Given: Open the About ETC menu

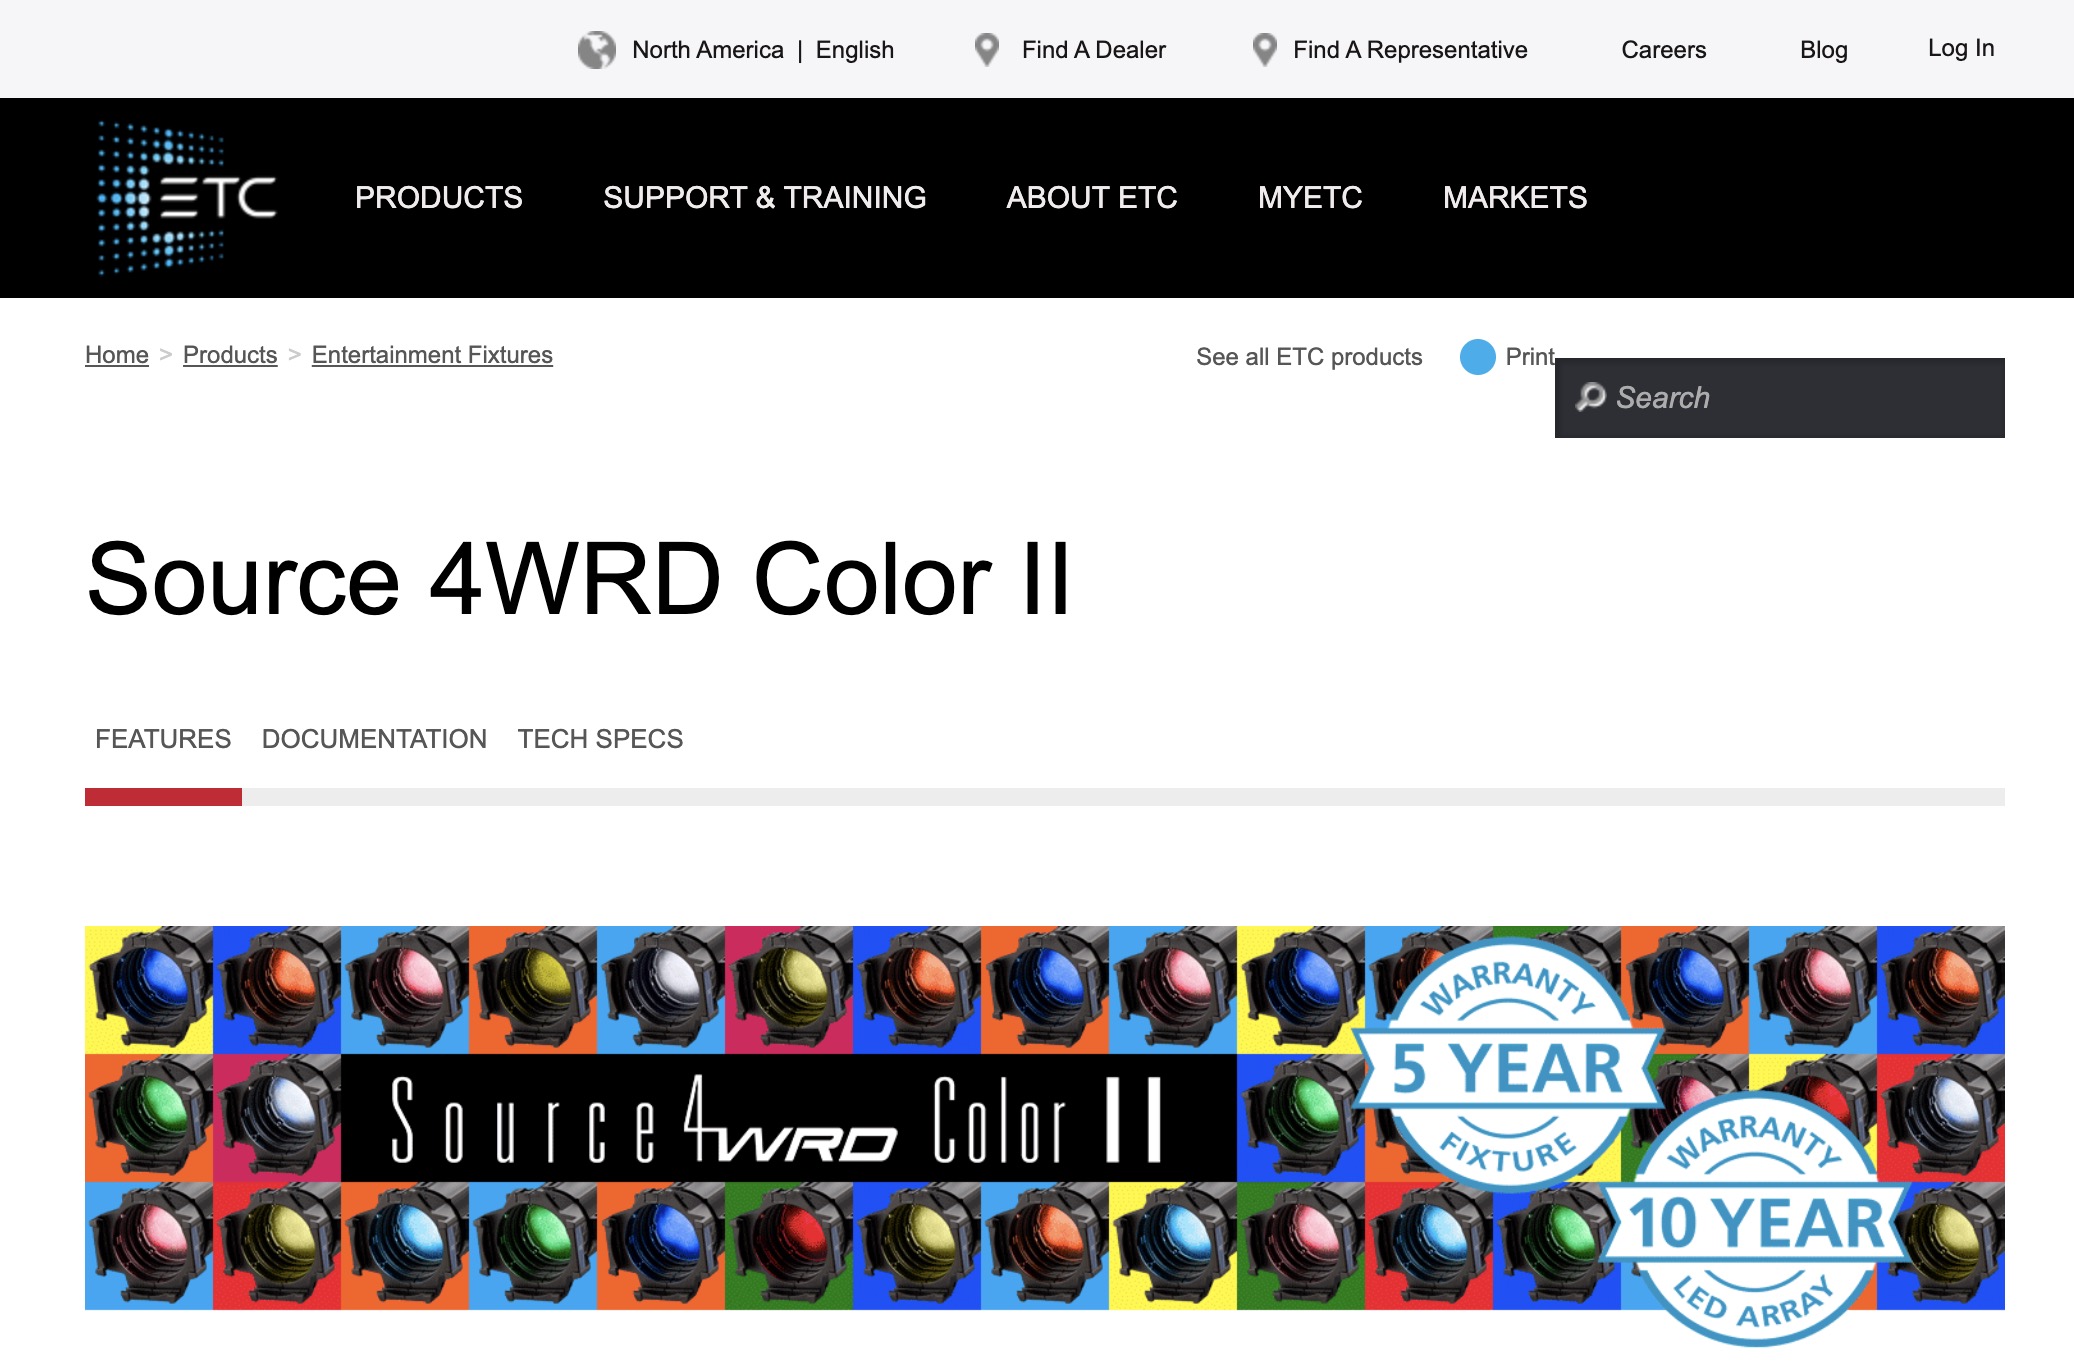Looking at the screenshot, I should 1091,197.
